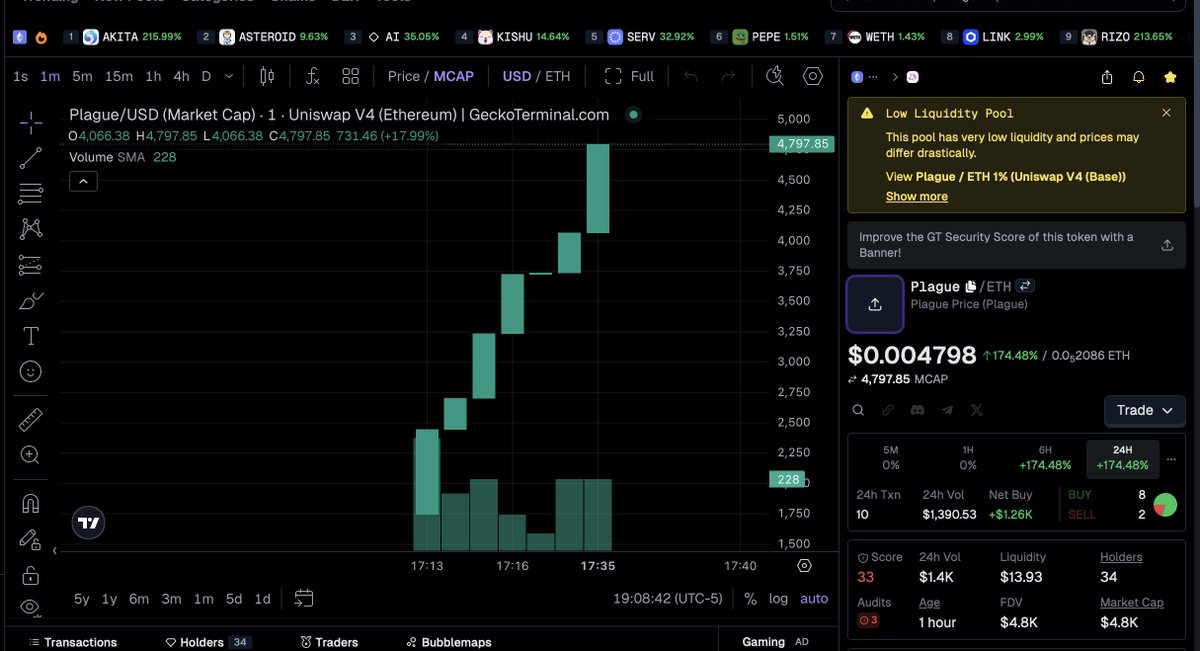The image size is (1200, 651).
Task: Open the chart layout templates grid
Action: click(351, 76)
